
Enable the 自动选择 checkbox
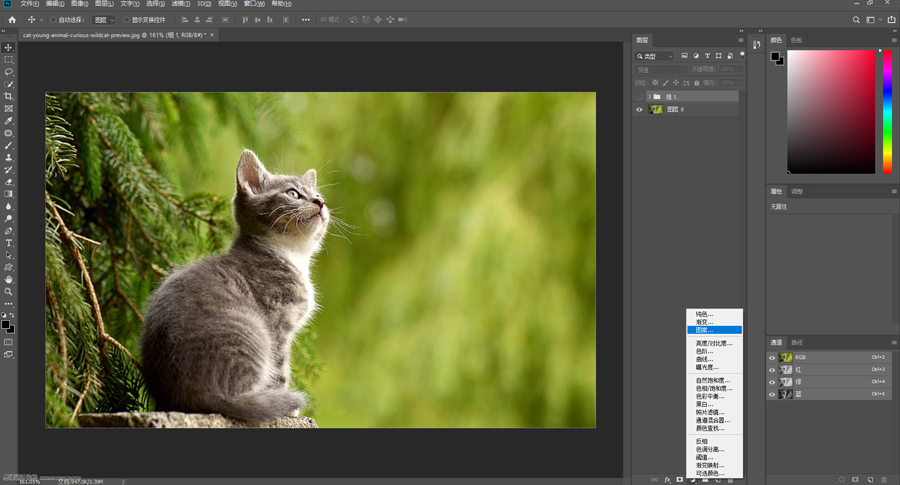coord(54,20)
